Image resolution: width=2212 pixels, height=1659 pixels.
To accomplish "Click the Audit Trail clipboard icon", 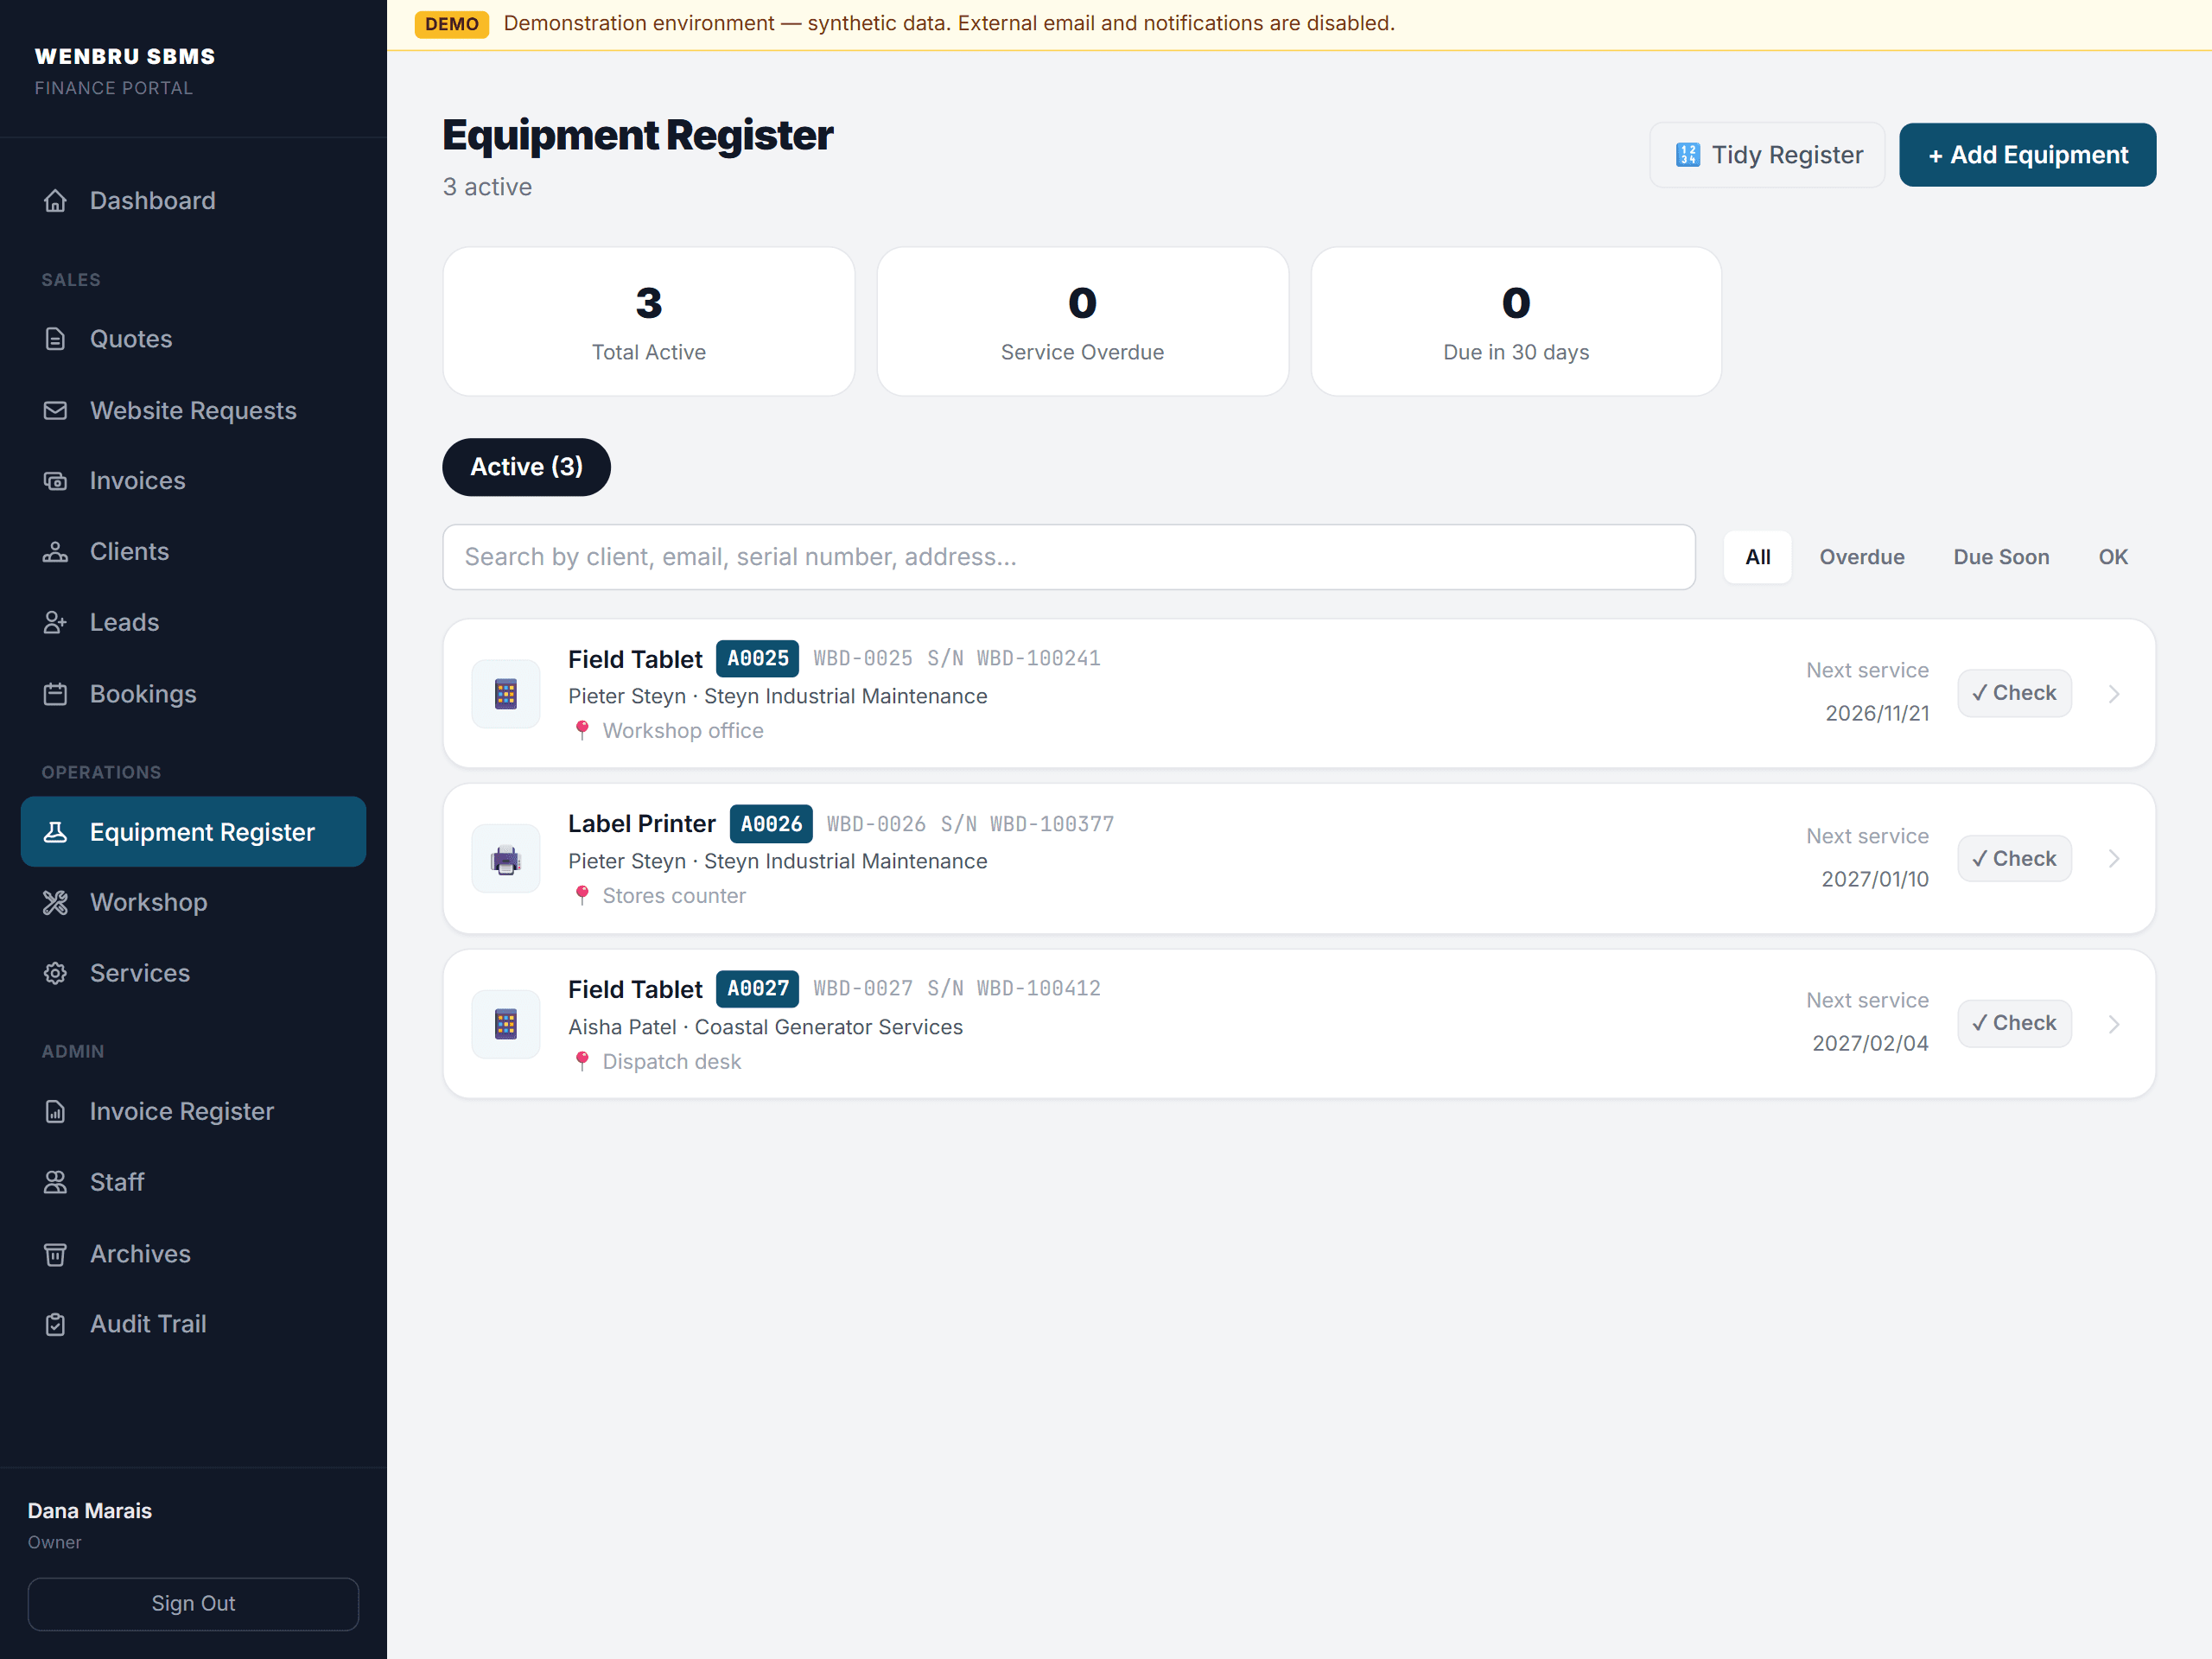I will (55, 1324).
